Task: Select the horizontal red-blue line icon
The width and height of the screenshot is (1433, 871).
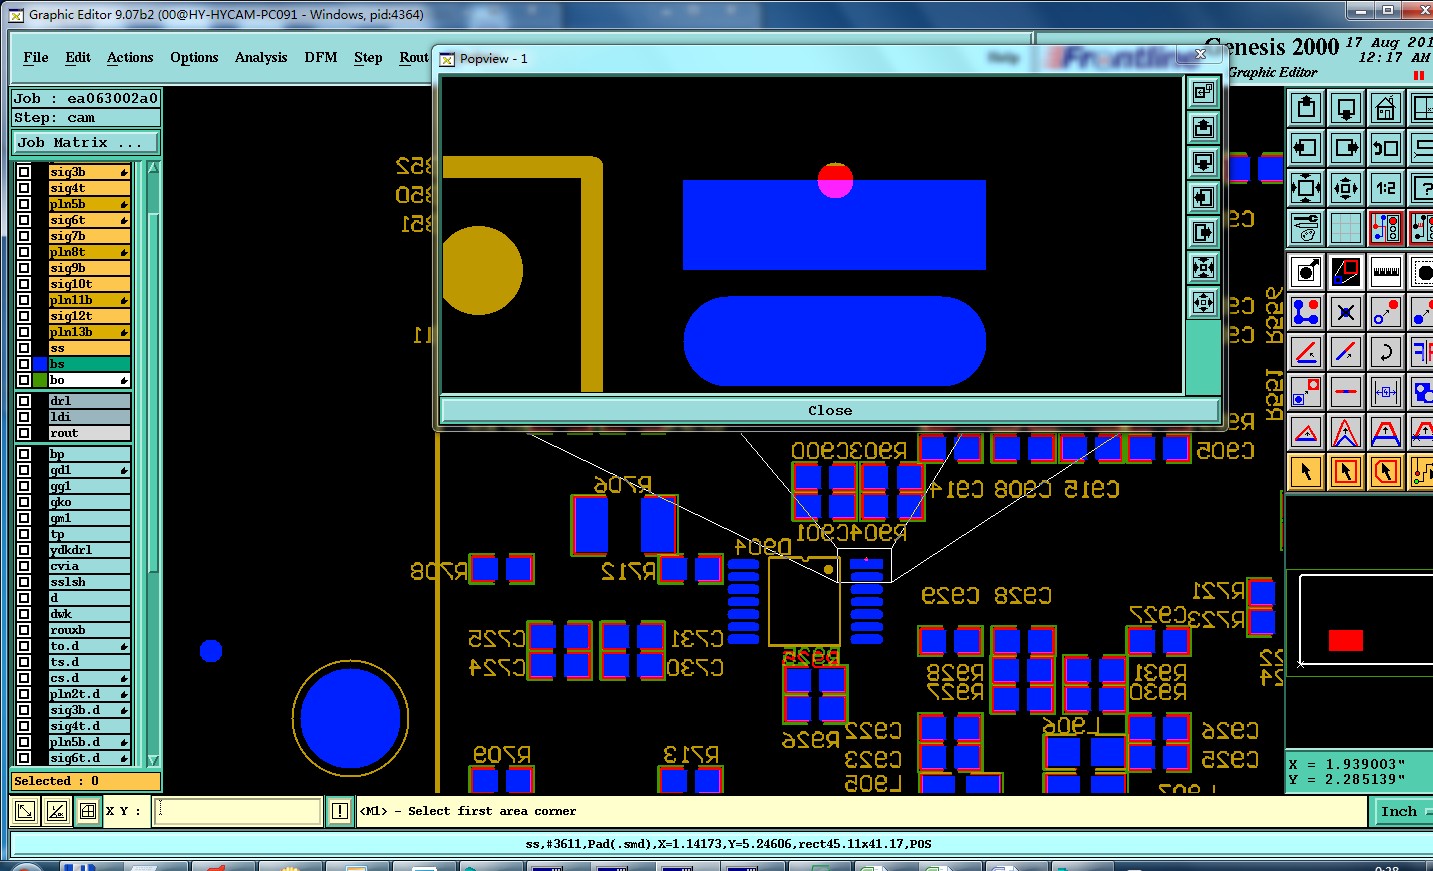Action: (1346, 392)
